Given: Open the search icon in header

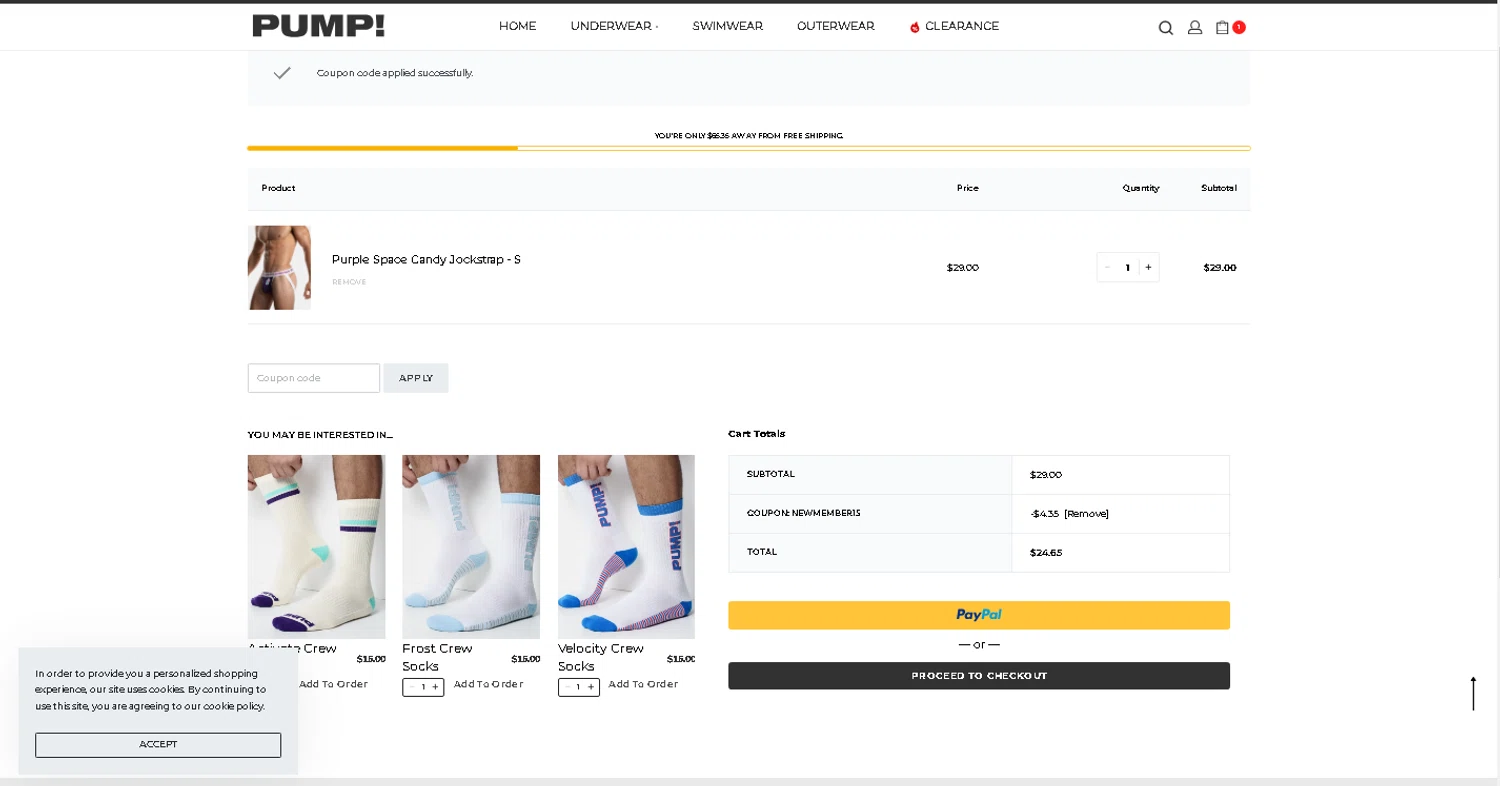Looking at the screenshot, I should pyautogui.click(x=1165, y=28).
